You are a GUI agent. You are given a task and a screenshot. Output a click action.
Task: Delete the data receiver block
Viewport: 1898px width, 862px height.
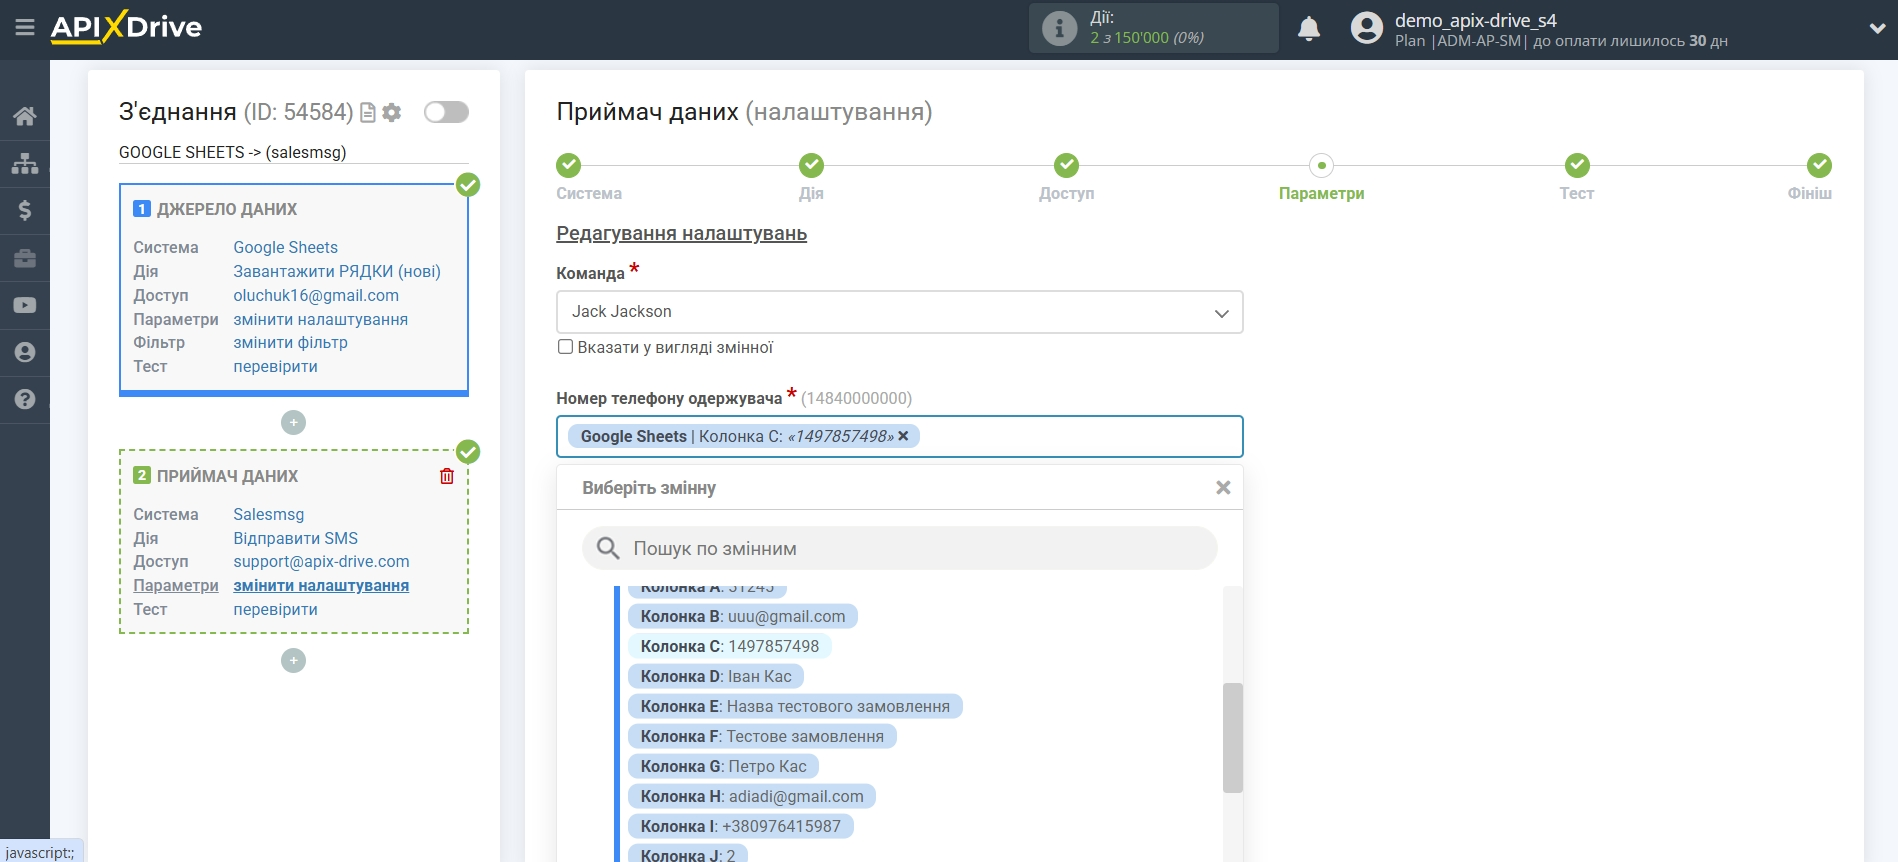coord(447,476)
